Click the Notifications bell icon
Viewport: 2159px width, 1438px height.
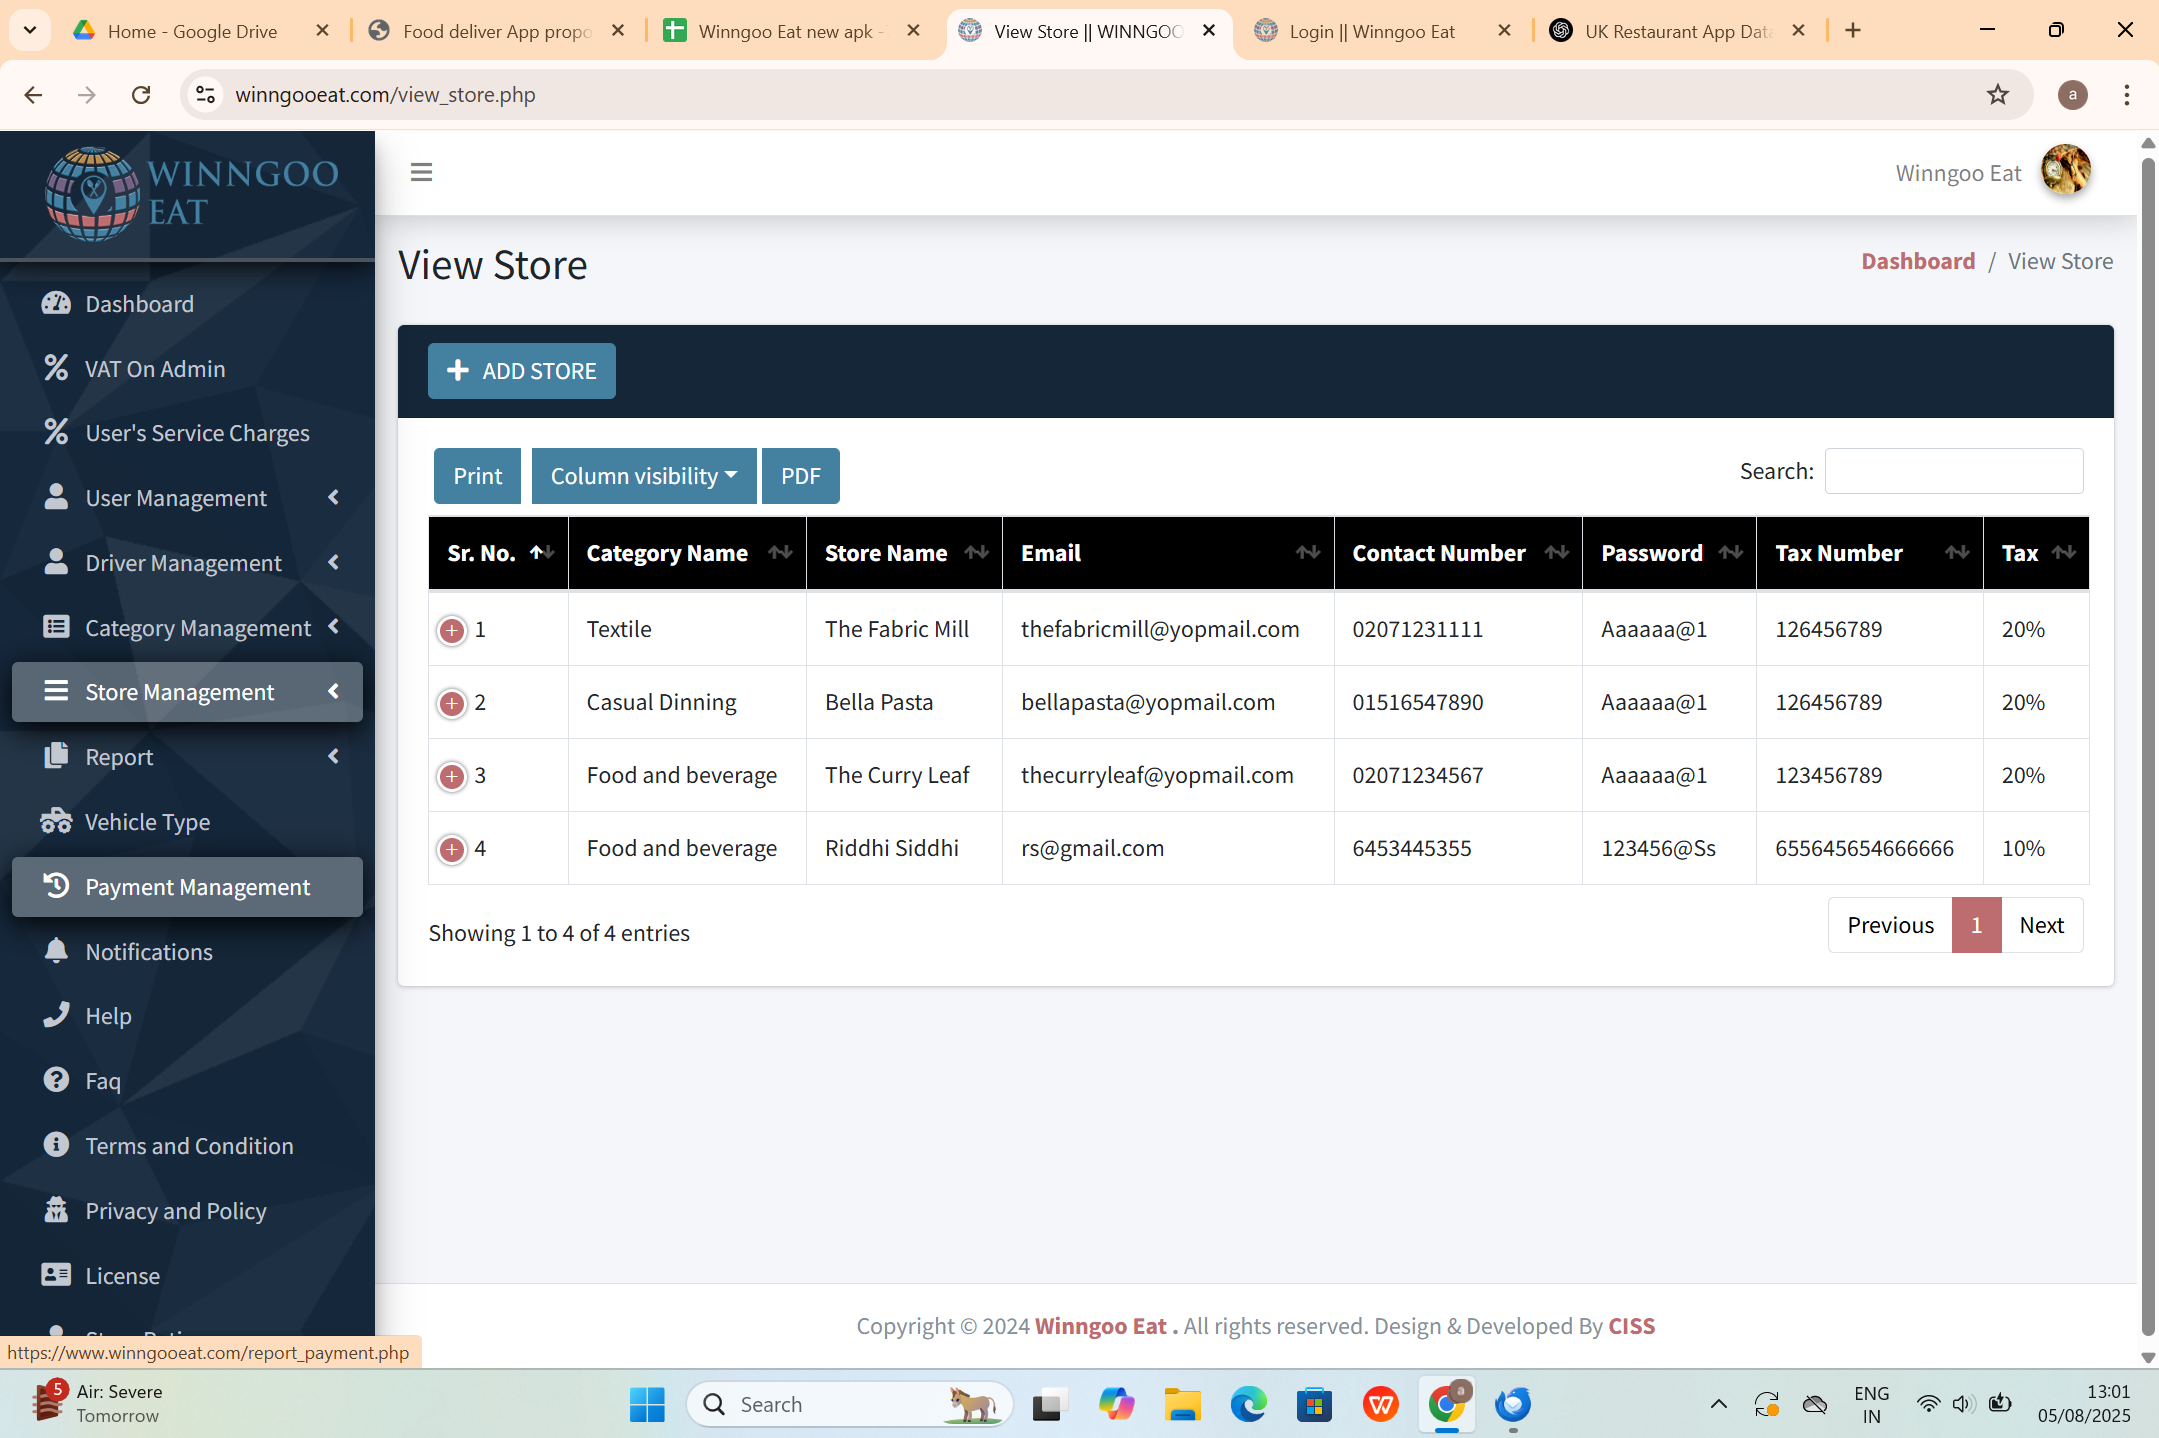point(56,951)
